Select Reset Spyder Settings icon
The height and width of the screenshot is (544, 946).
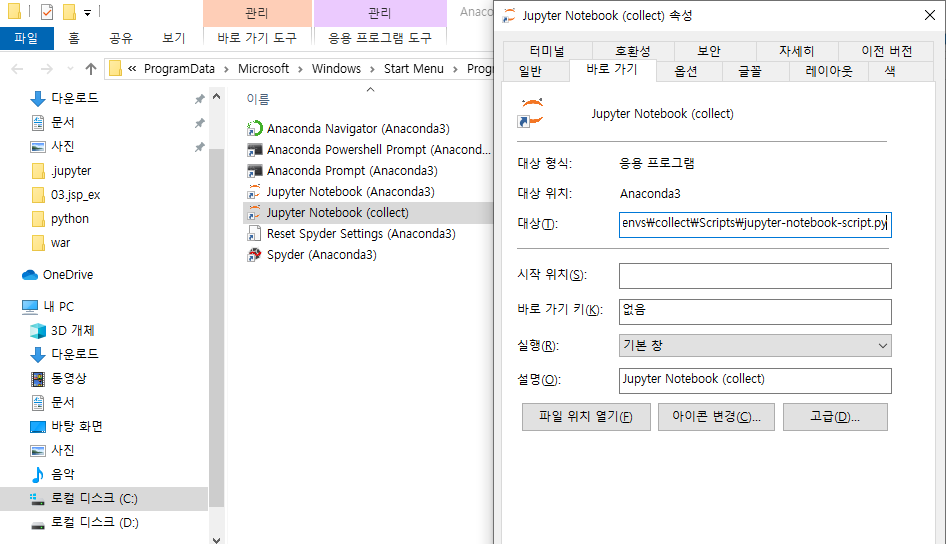(x=255, y=234)
